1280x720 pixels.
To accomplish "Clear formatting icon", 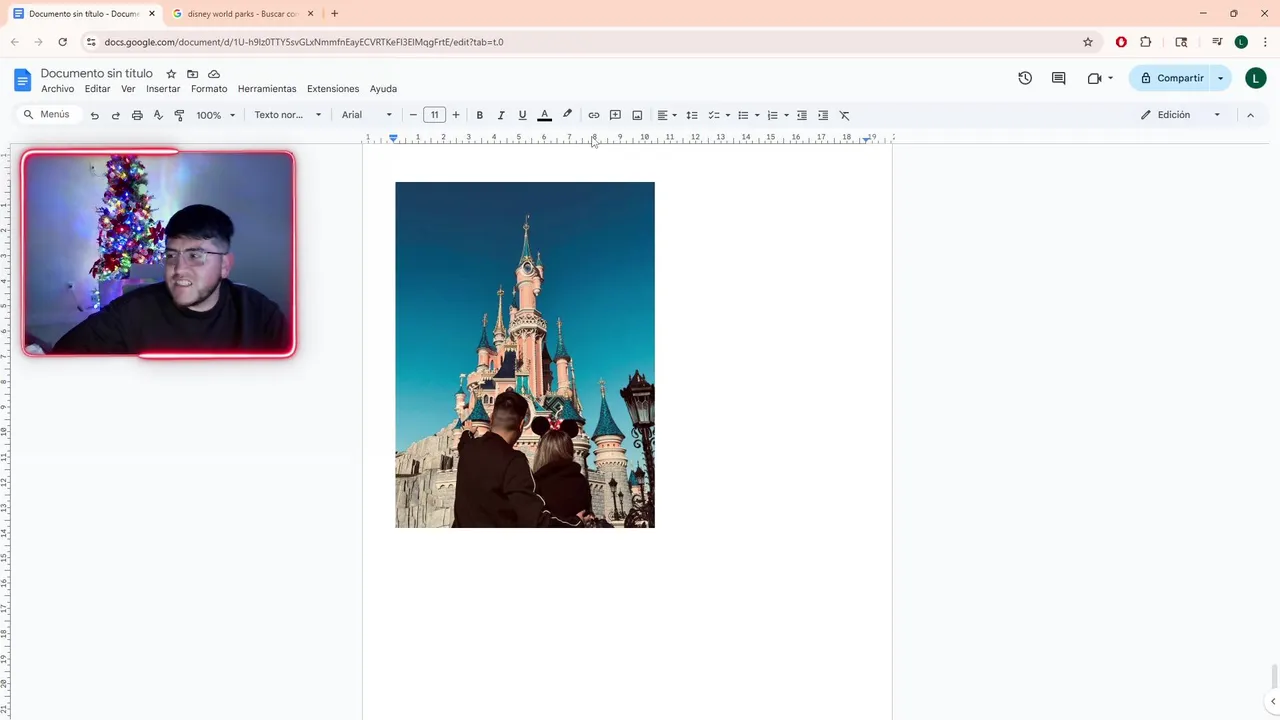I will 844,115.
